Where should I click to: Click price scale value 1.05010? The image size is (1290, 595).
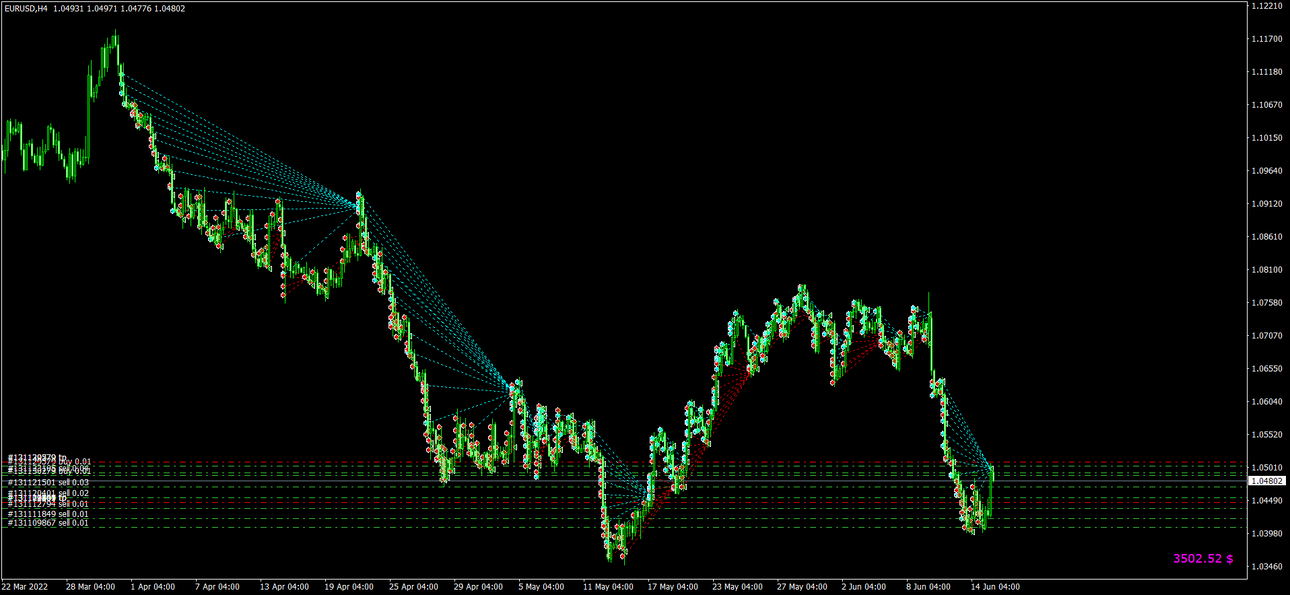point(1267,467)
